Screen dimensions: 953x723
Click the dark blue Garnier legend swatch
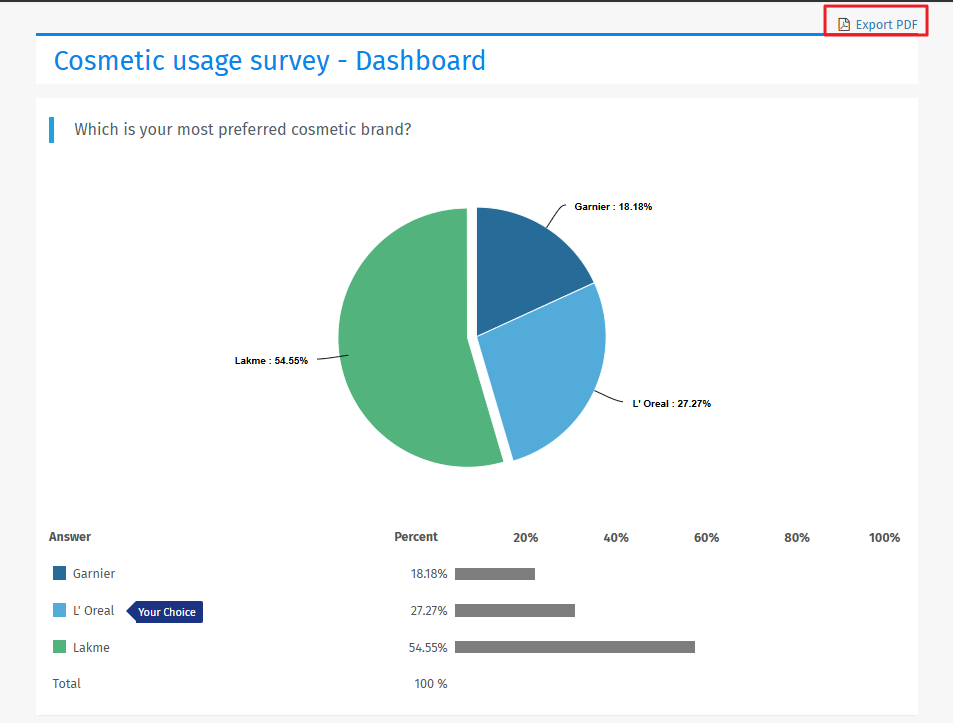click(x=59, y=573)
